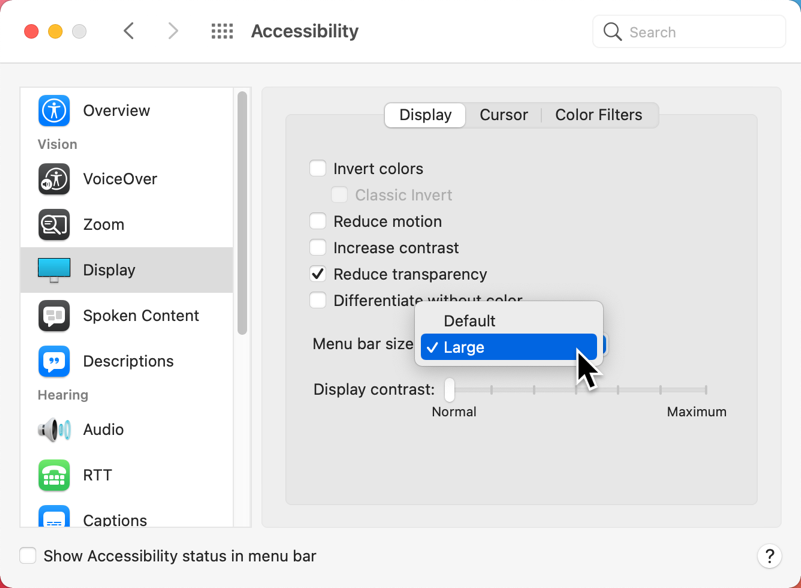Go back with the back arrow
The width and height of the screenshot is (801, 588).
coord(129,32)
